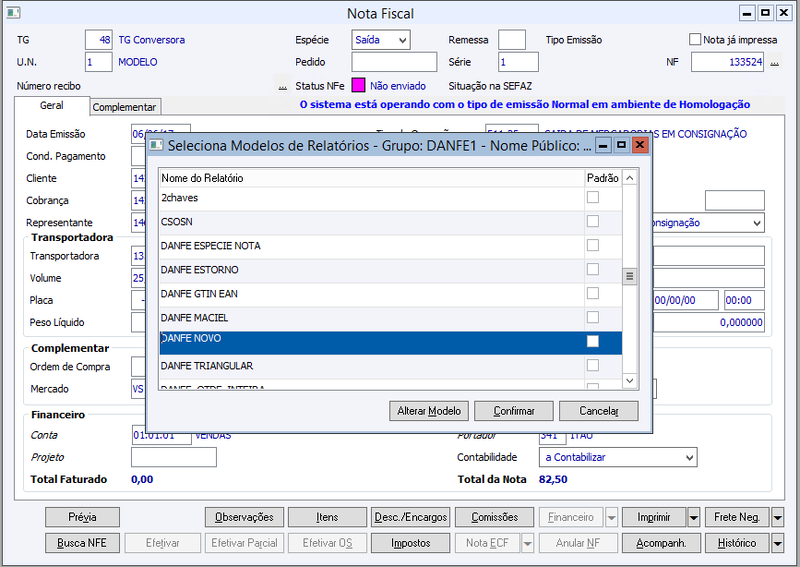
Task: Check Padrão for DANFE NOVO
Action: (x=592, y=341)
